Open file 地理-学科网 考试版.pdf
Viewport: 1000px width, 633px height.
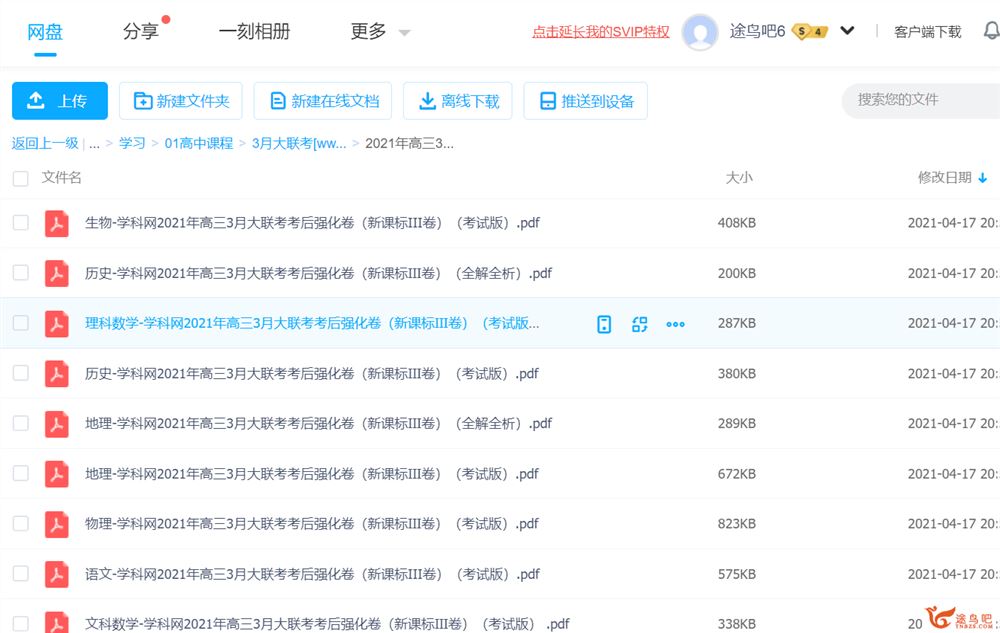point(311,474)
